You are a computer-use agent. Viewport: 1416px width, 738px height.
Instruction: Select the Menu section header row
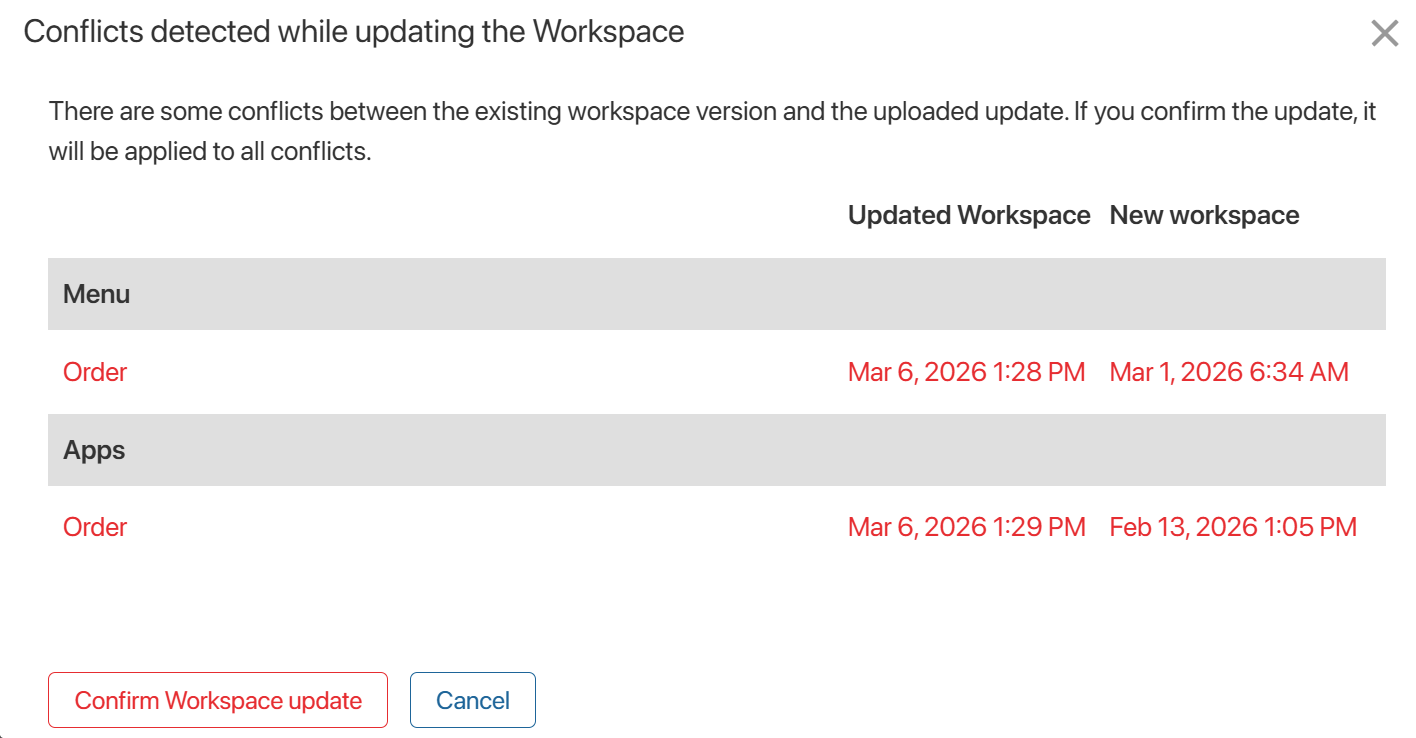(x=716, y=294)
